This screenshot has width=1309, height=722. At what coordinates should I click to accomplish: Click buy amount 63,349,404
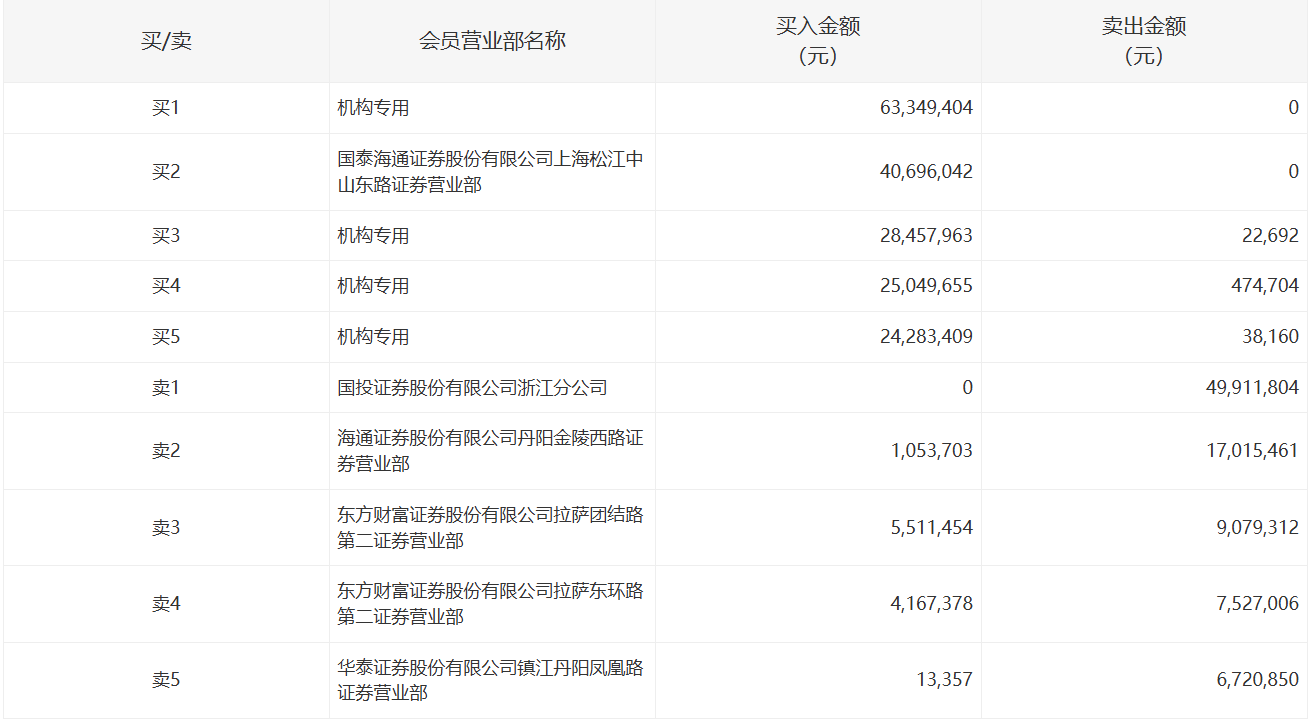click(x=926, y=108)
